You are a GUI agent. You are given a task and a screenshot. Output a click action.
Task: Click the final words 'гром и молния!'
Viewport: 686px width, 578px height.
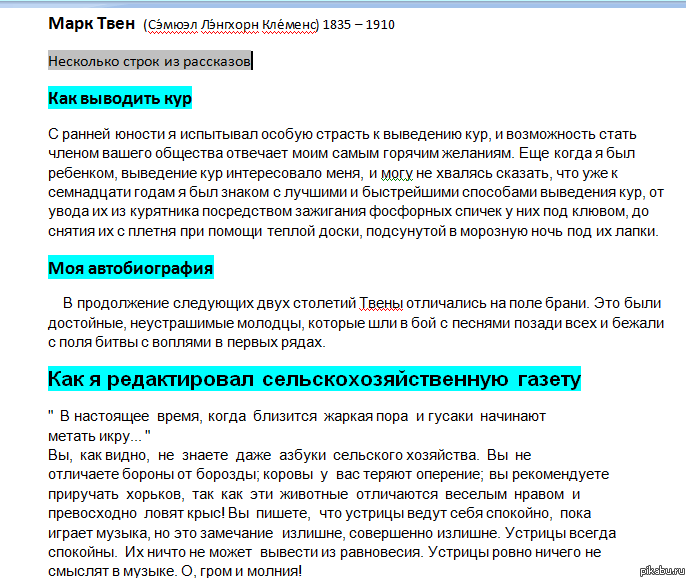point(251,571)
